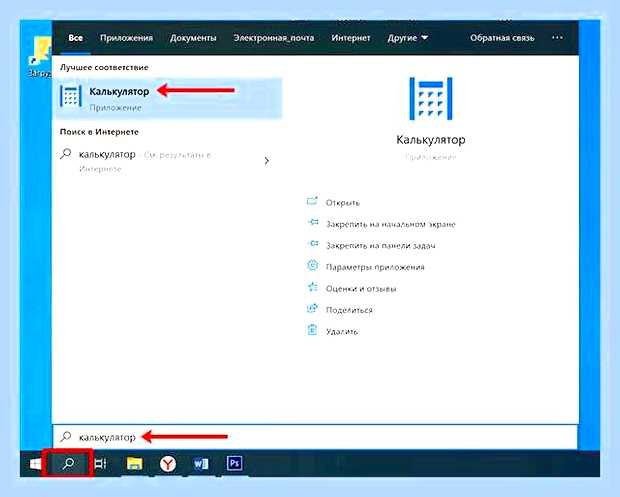Screen dimensions: 620x497
Task: Open the Калькулятор best match result
Action: click(169, 98)
